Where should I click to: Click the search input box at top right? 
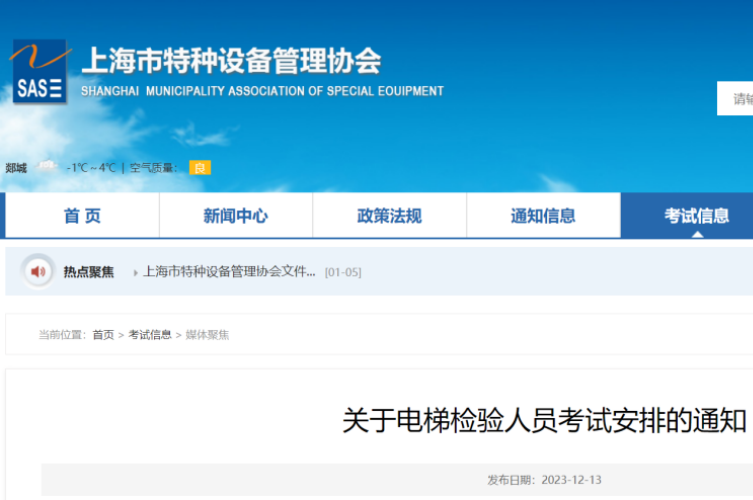736,98
